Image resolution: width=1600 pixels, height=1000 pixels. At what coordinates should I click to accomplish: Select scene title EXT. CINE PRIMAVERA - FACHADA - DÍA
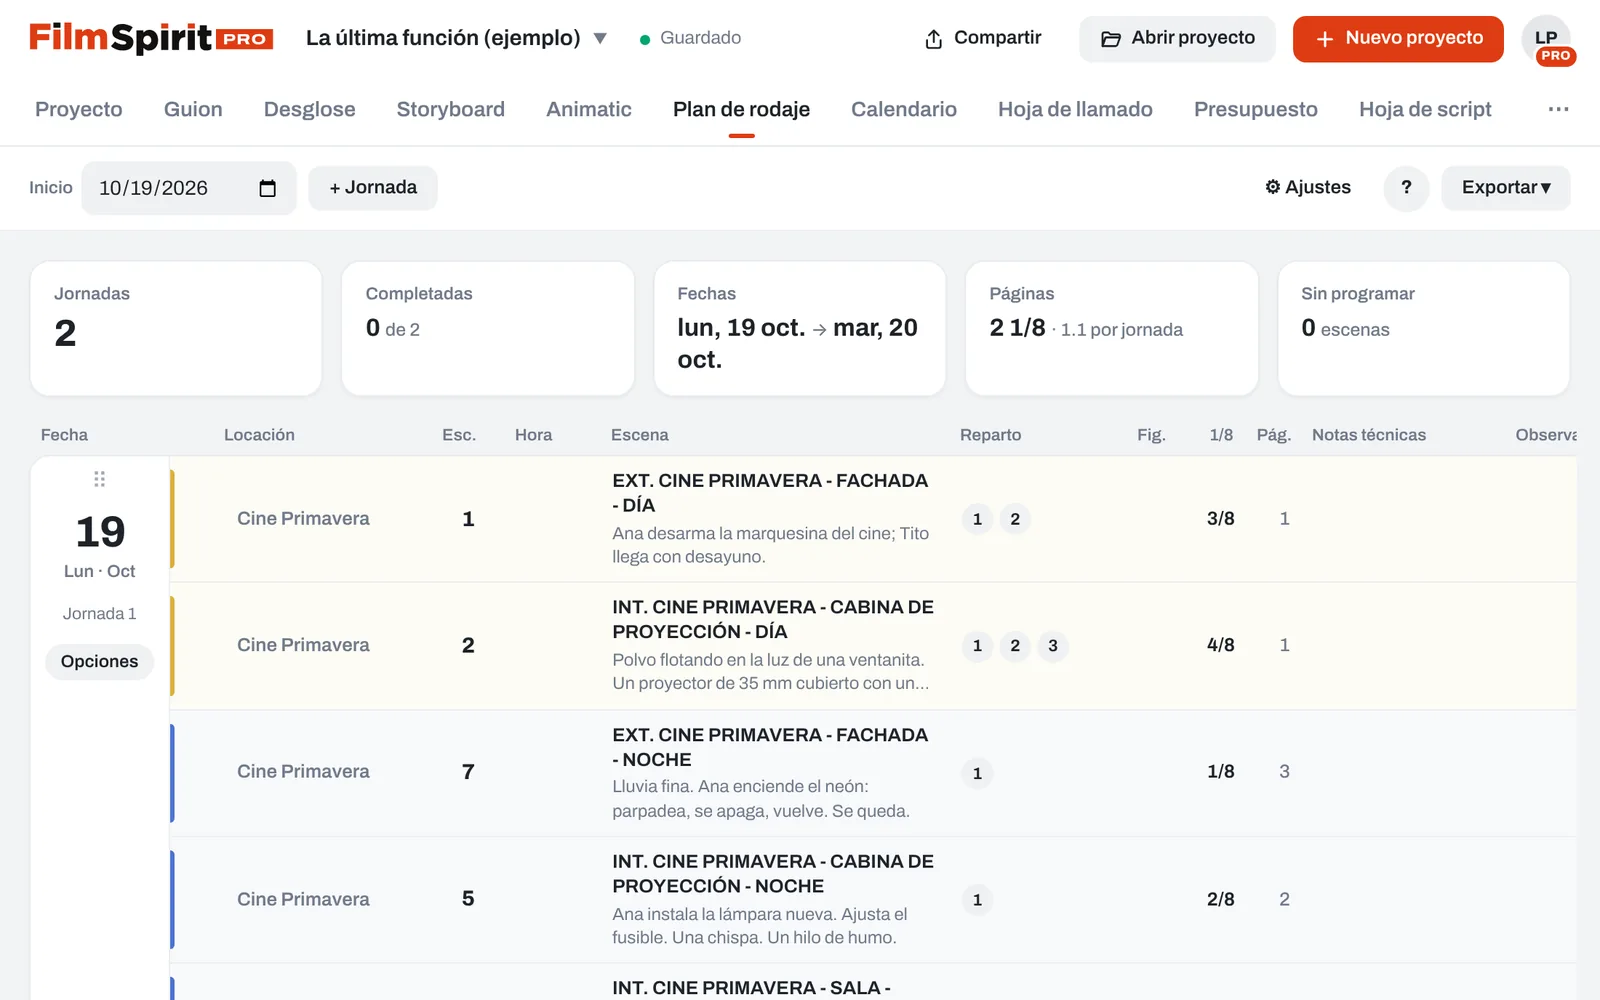770,493
